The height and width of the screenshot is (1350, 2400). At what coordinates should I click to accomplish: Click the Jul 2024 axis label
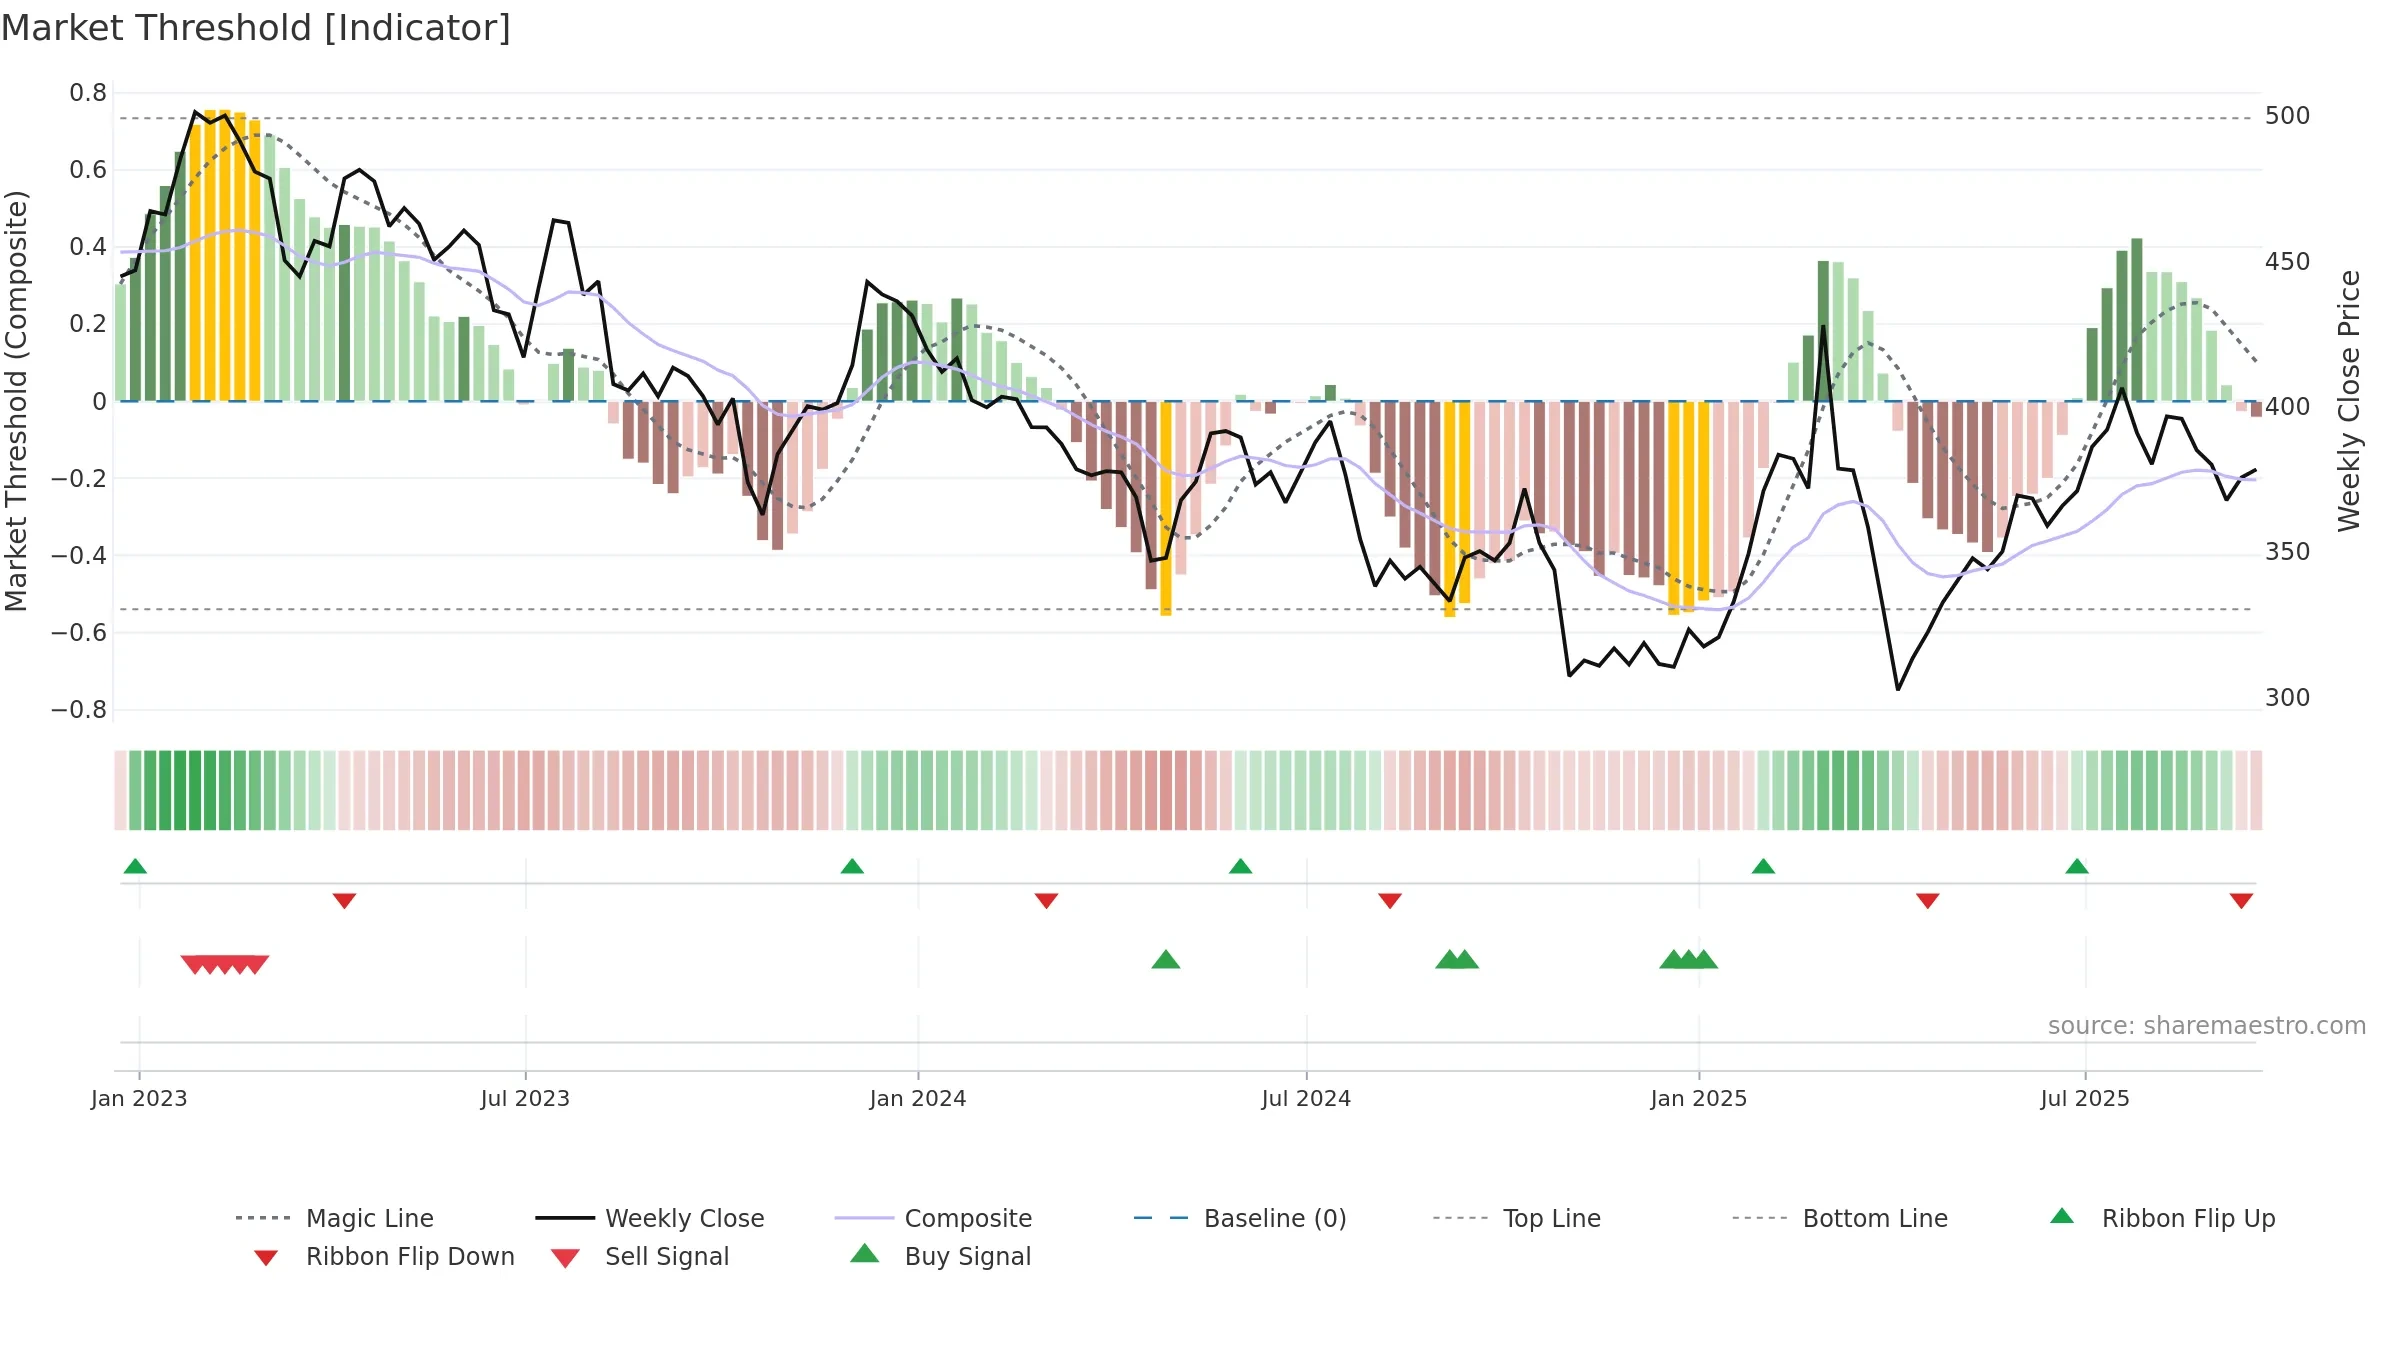coord(1306,1099)
